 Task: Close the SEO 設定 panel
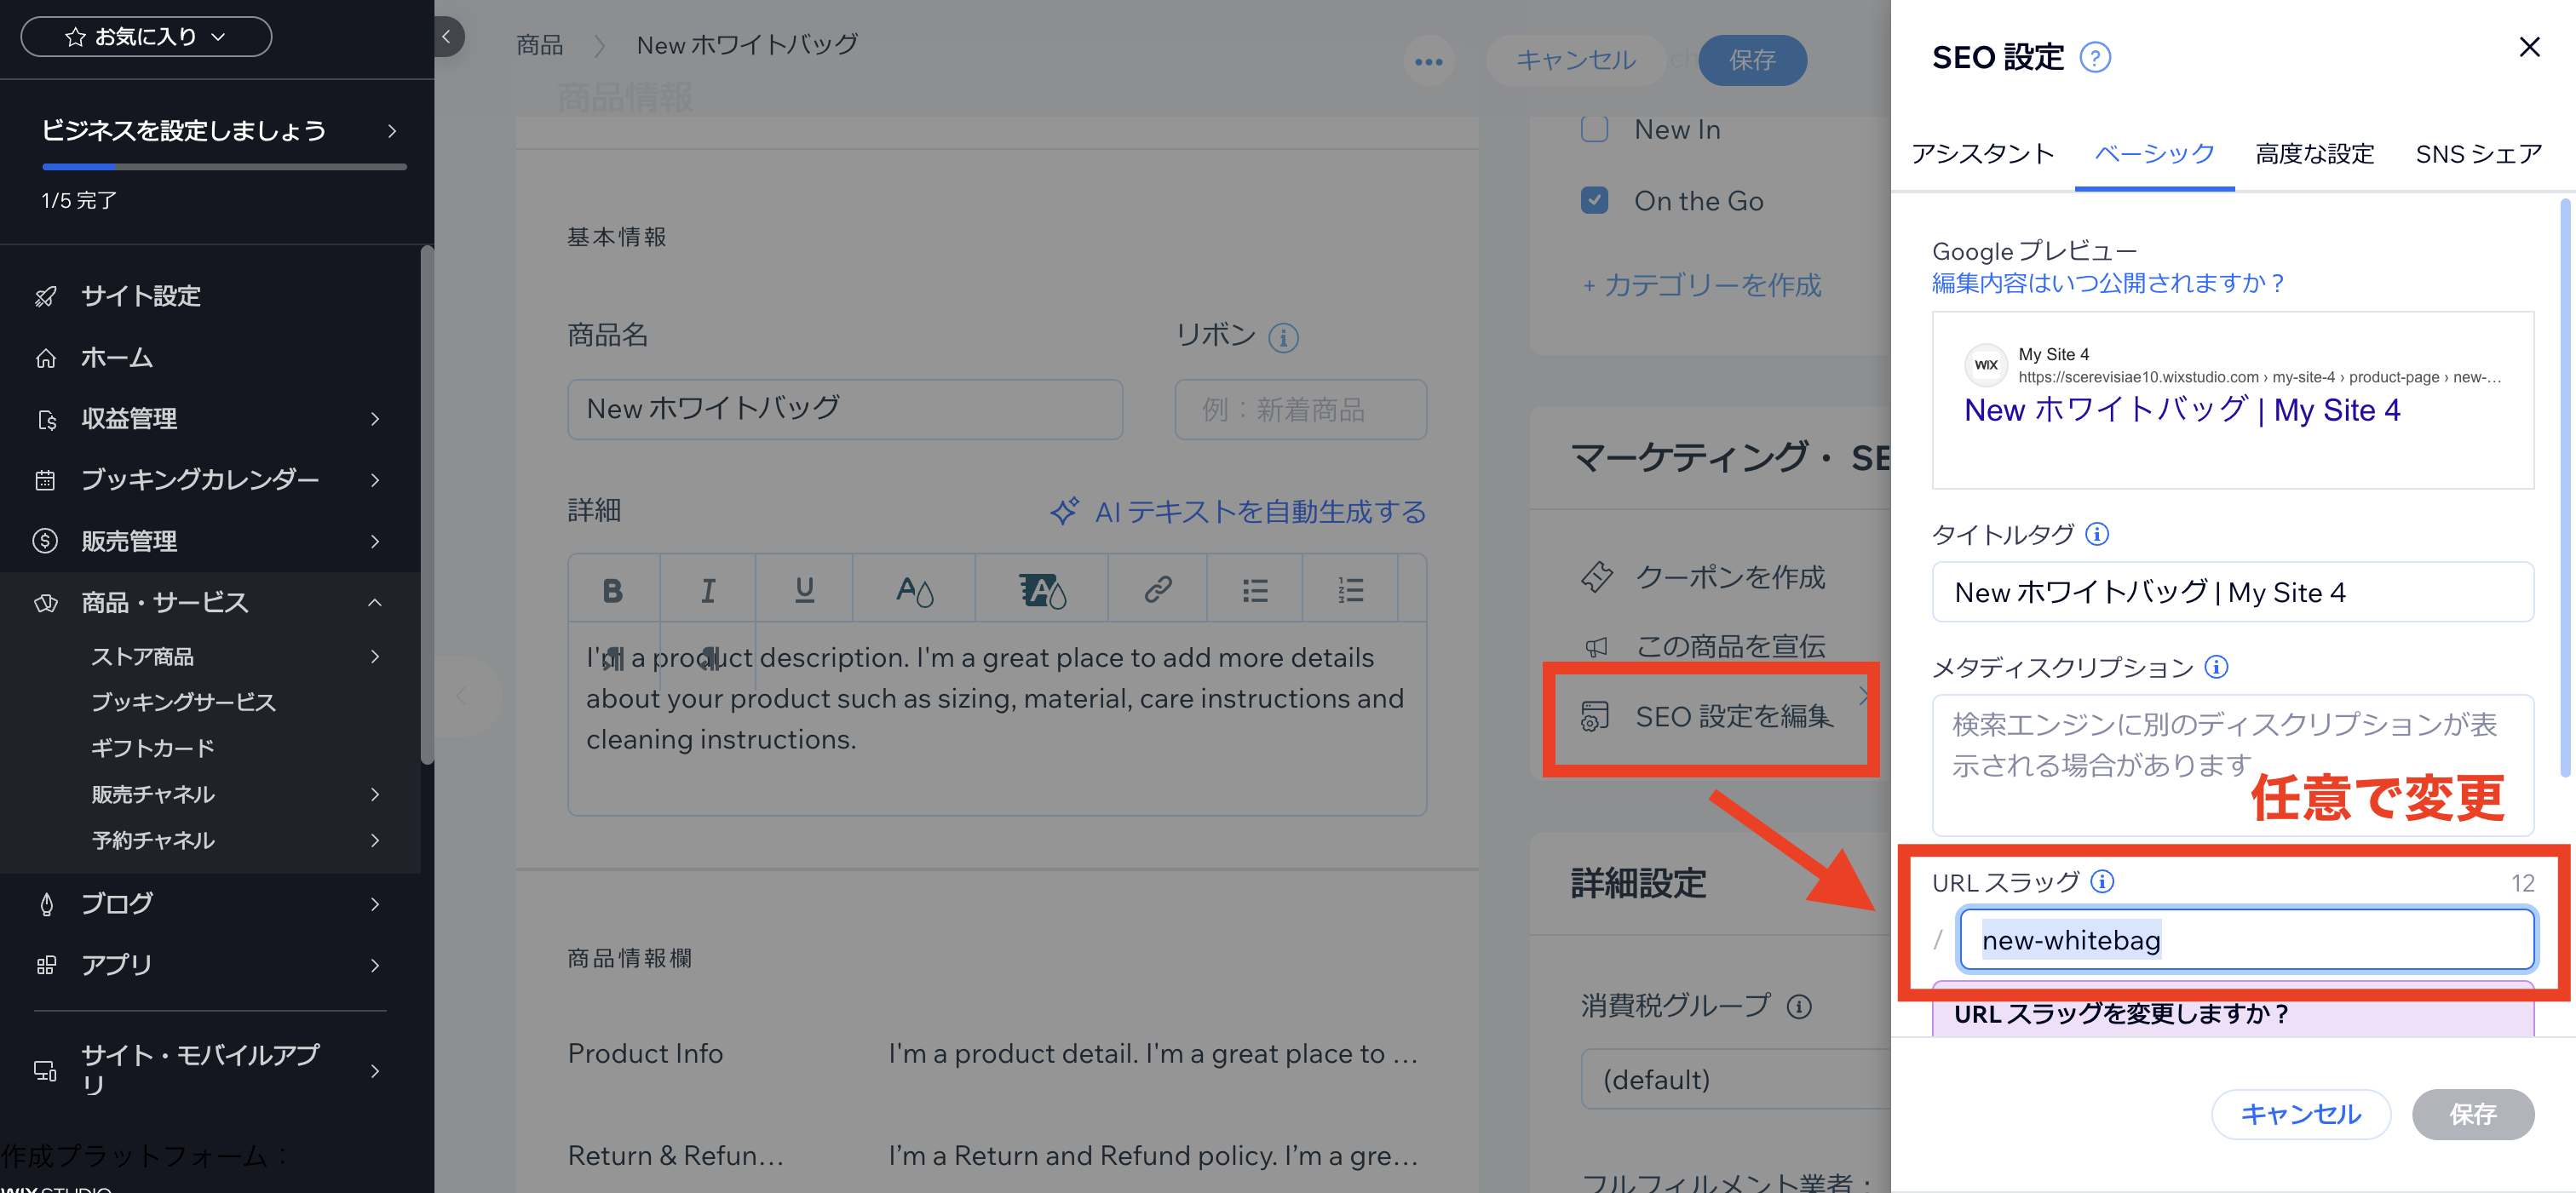(x=2529, y=47)
